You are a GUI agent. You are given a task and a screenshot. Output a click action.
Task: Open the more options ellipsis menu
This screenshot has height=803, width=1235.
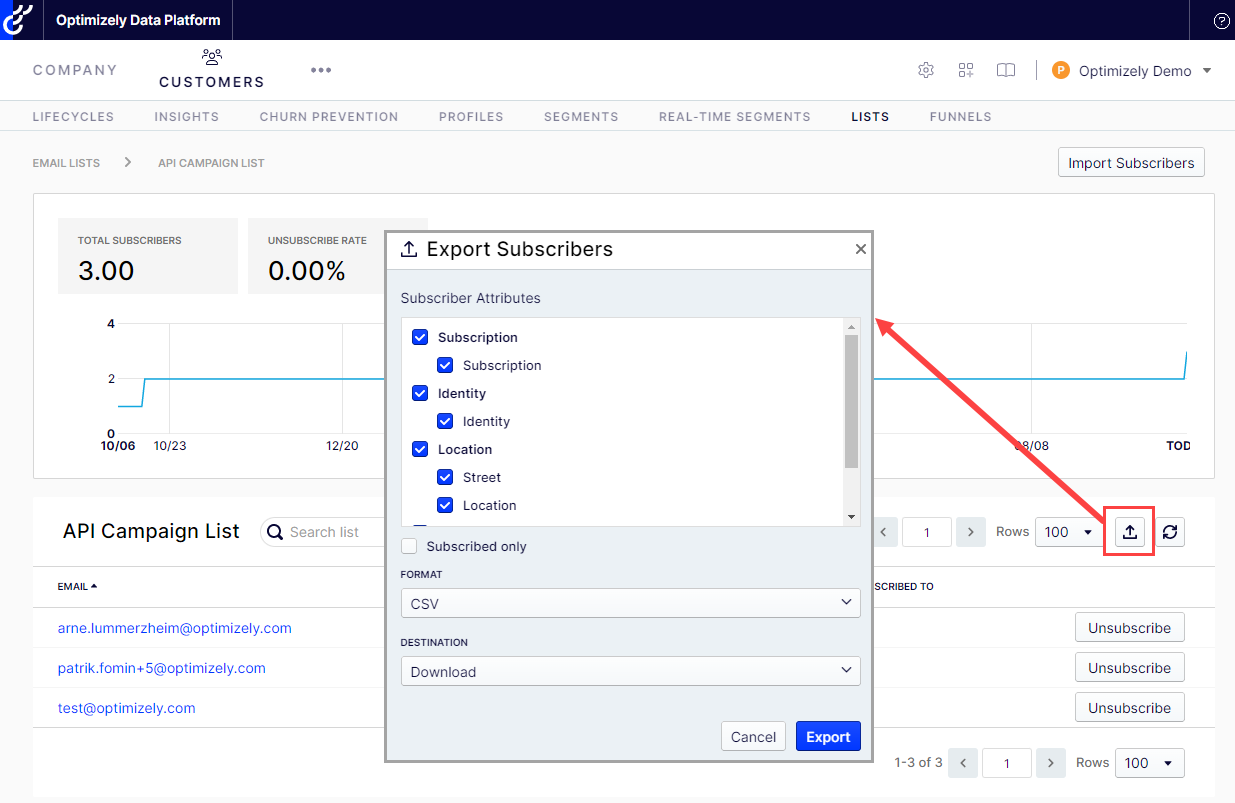(x=321, y=70)
